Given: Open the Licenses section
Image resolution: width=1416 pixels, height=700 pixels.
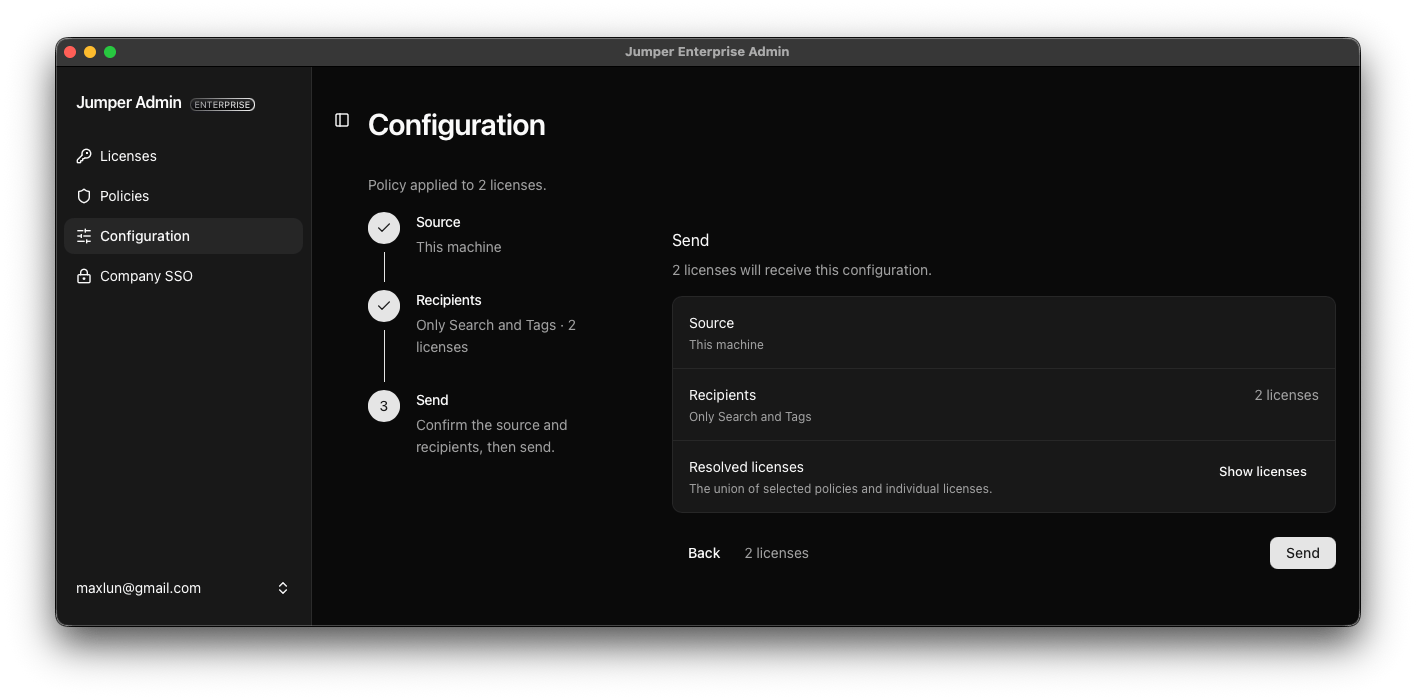Looking at the screenshot, I should click(x=183, y=156).
